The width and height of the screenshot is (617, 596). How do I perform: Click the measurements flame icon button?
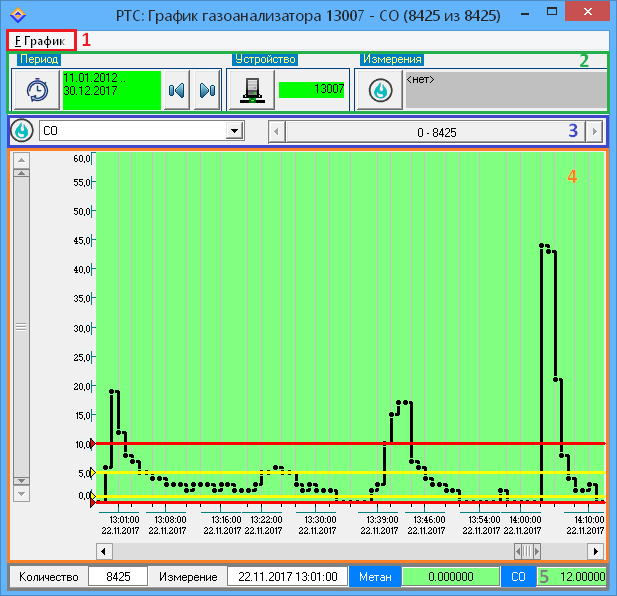(x=380, y=90)
